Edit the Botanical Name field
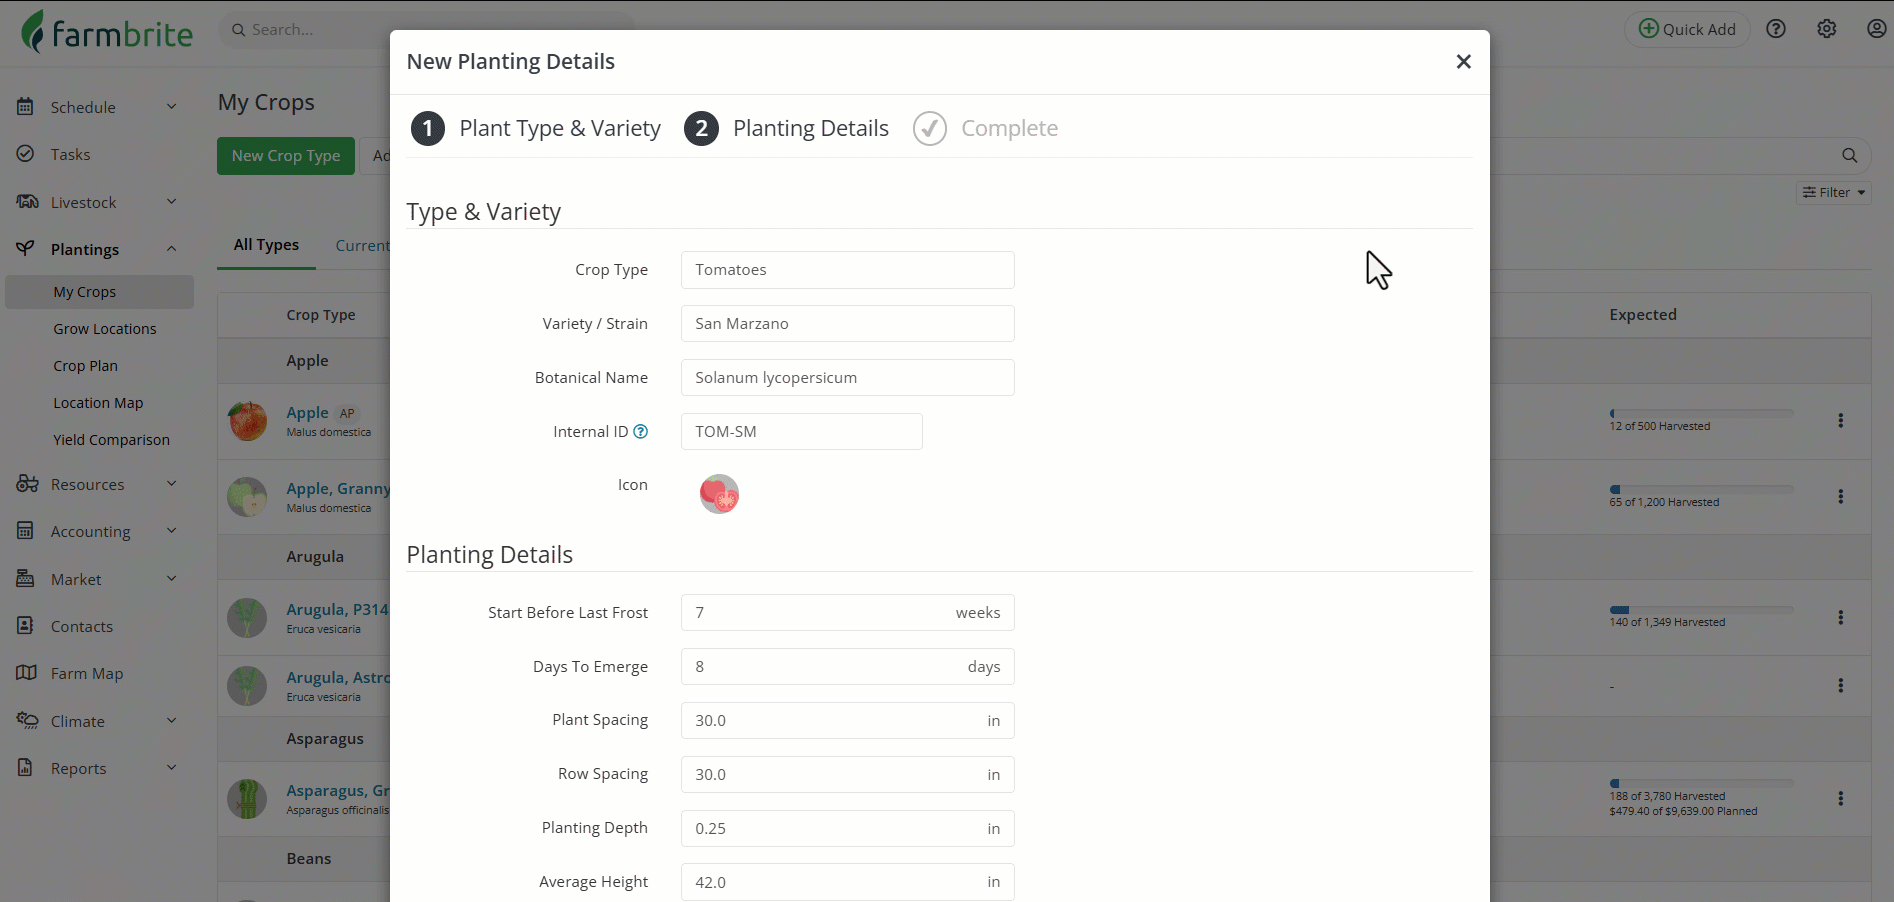Viewport: 1894px width, 902px height. pos(848,378)
